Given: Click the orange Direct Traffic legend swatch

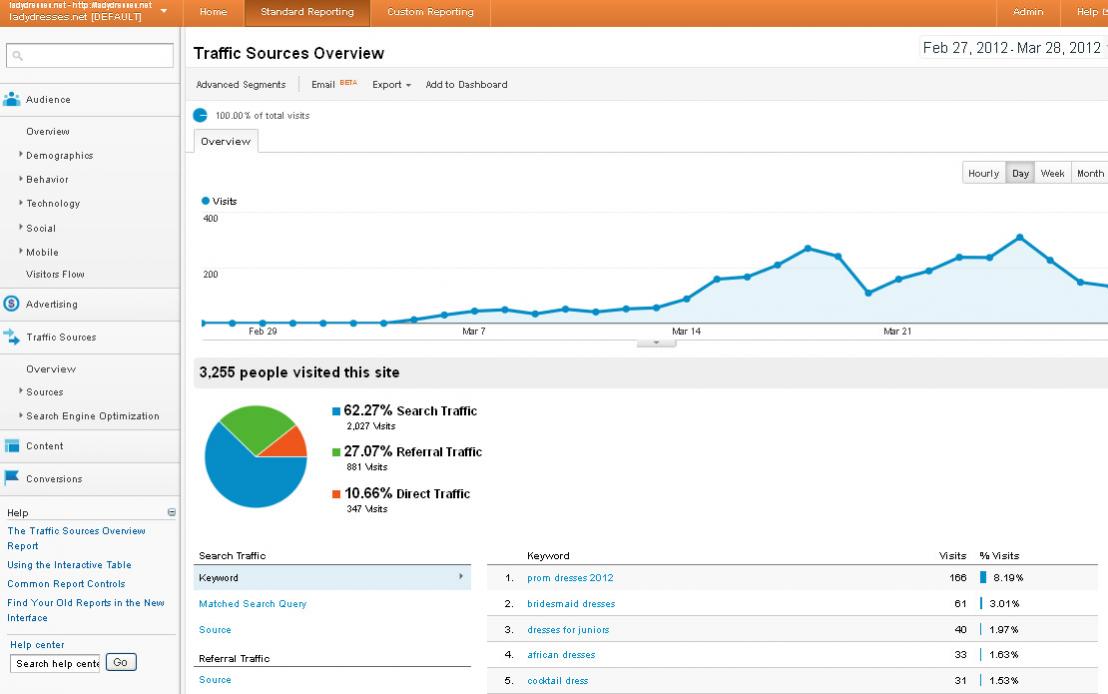Looking at the screenshot, I should coord(336,493).
